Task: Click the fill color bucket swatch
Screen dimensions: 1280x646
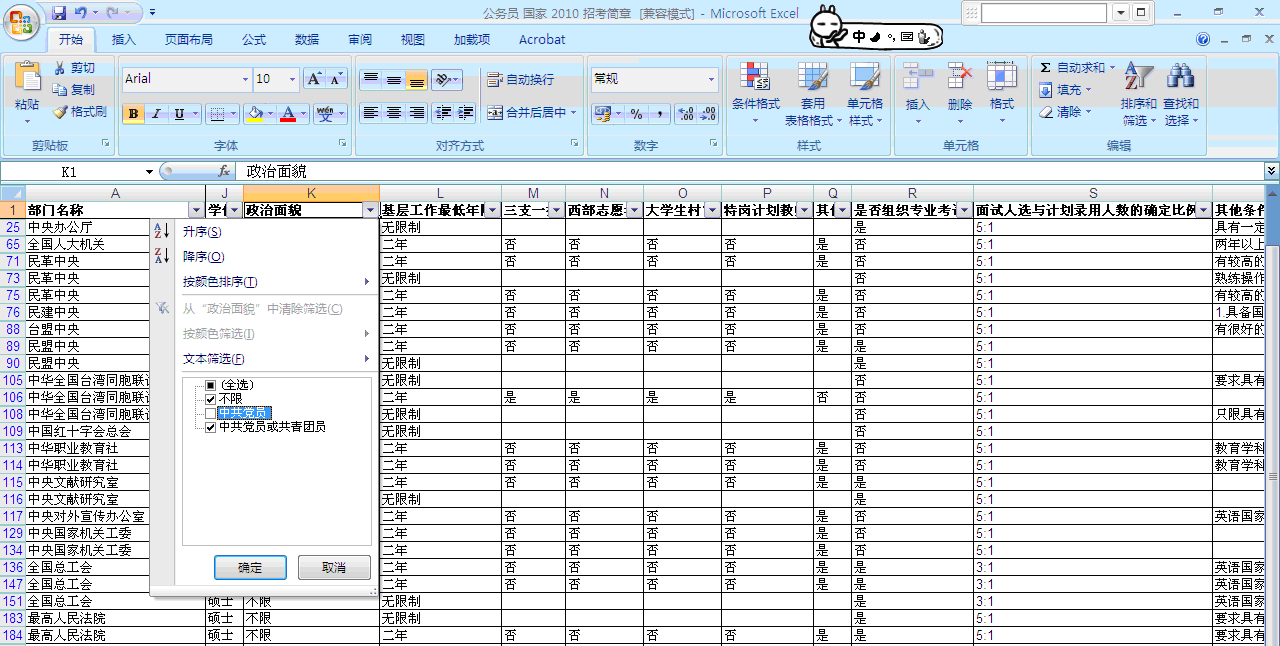Action: point(254,114)
